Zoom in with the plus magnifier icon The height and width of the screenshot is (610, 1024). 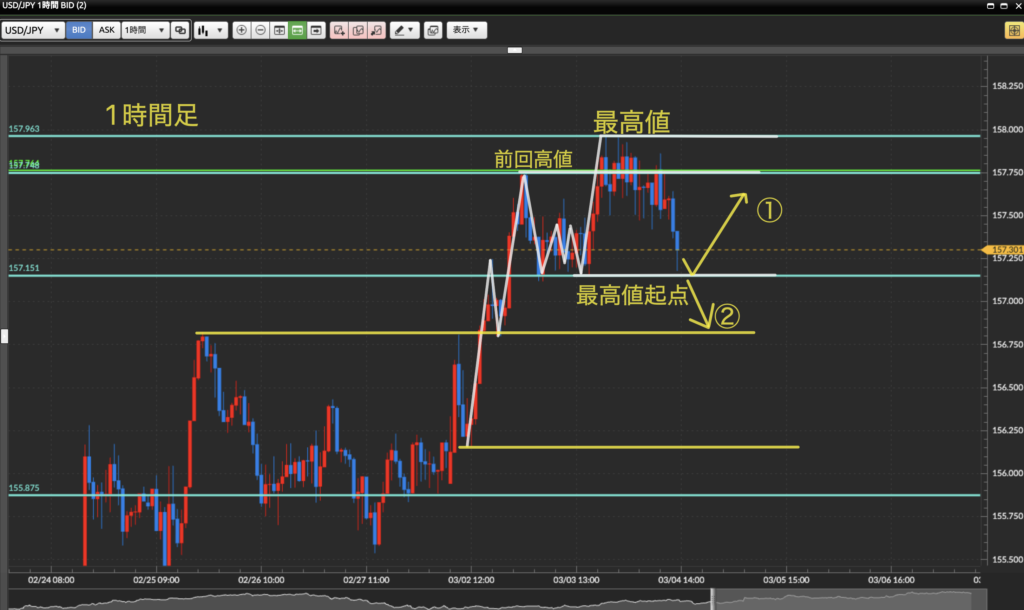point(242,31)
